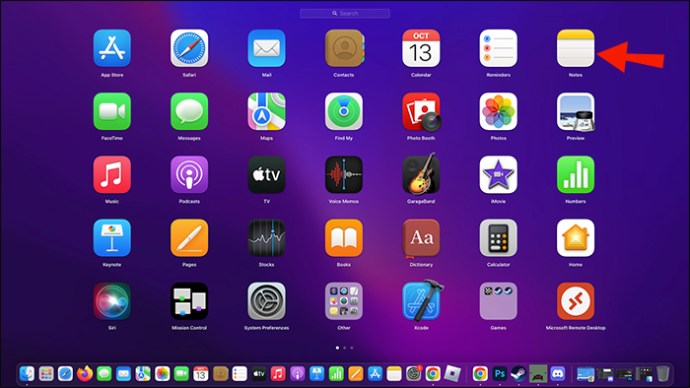Open iMovie
Screen dimensions: 690x388
498,175
